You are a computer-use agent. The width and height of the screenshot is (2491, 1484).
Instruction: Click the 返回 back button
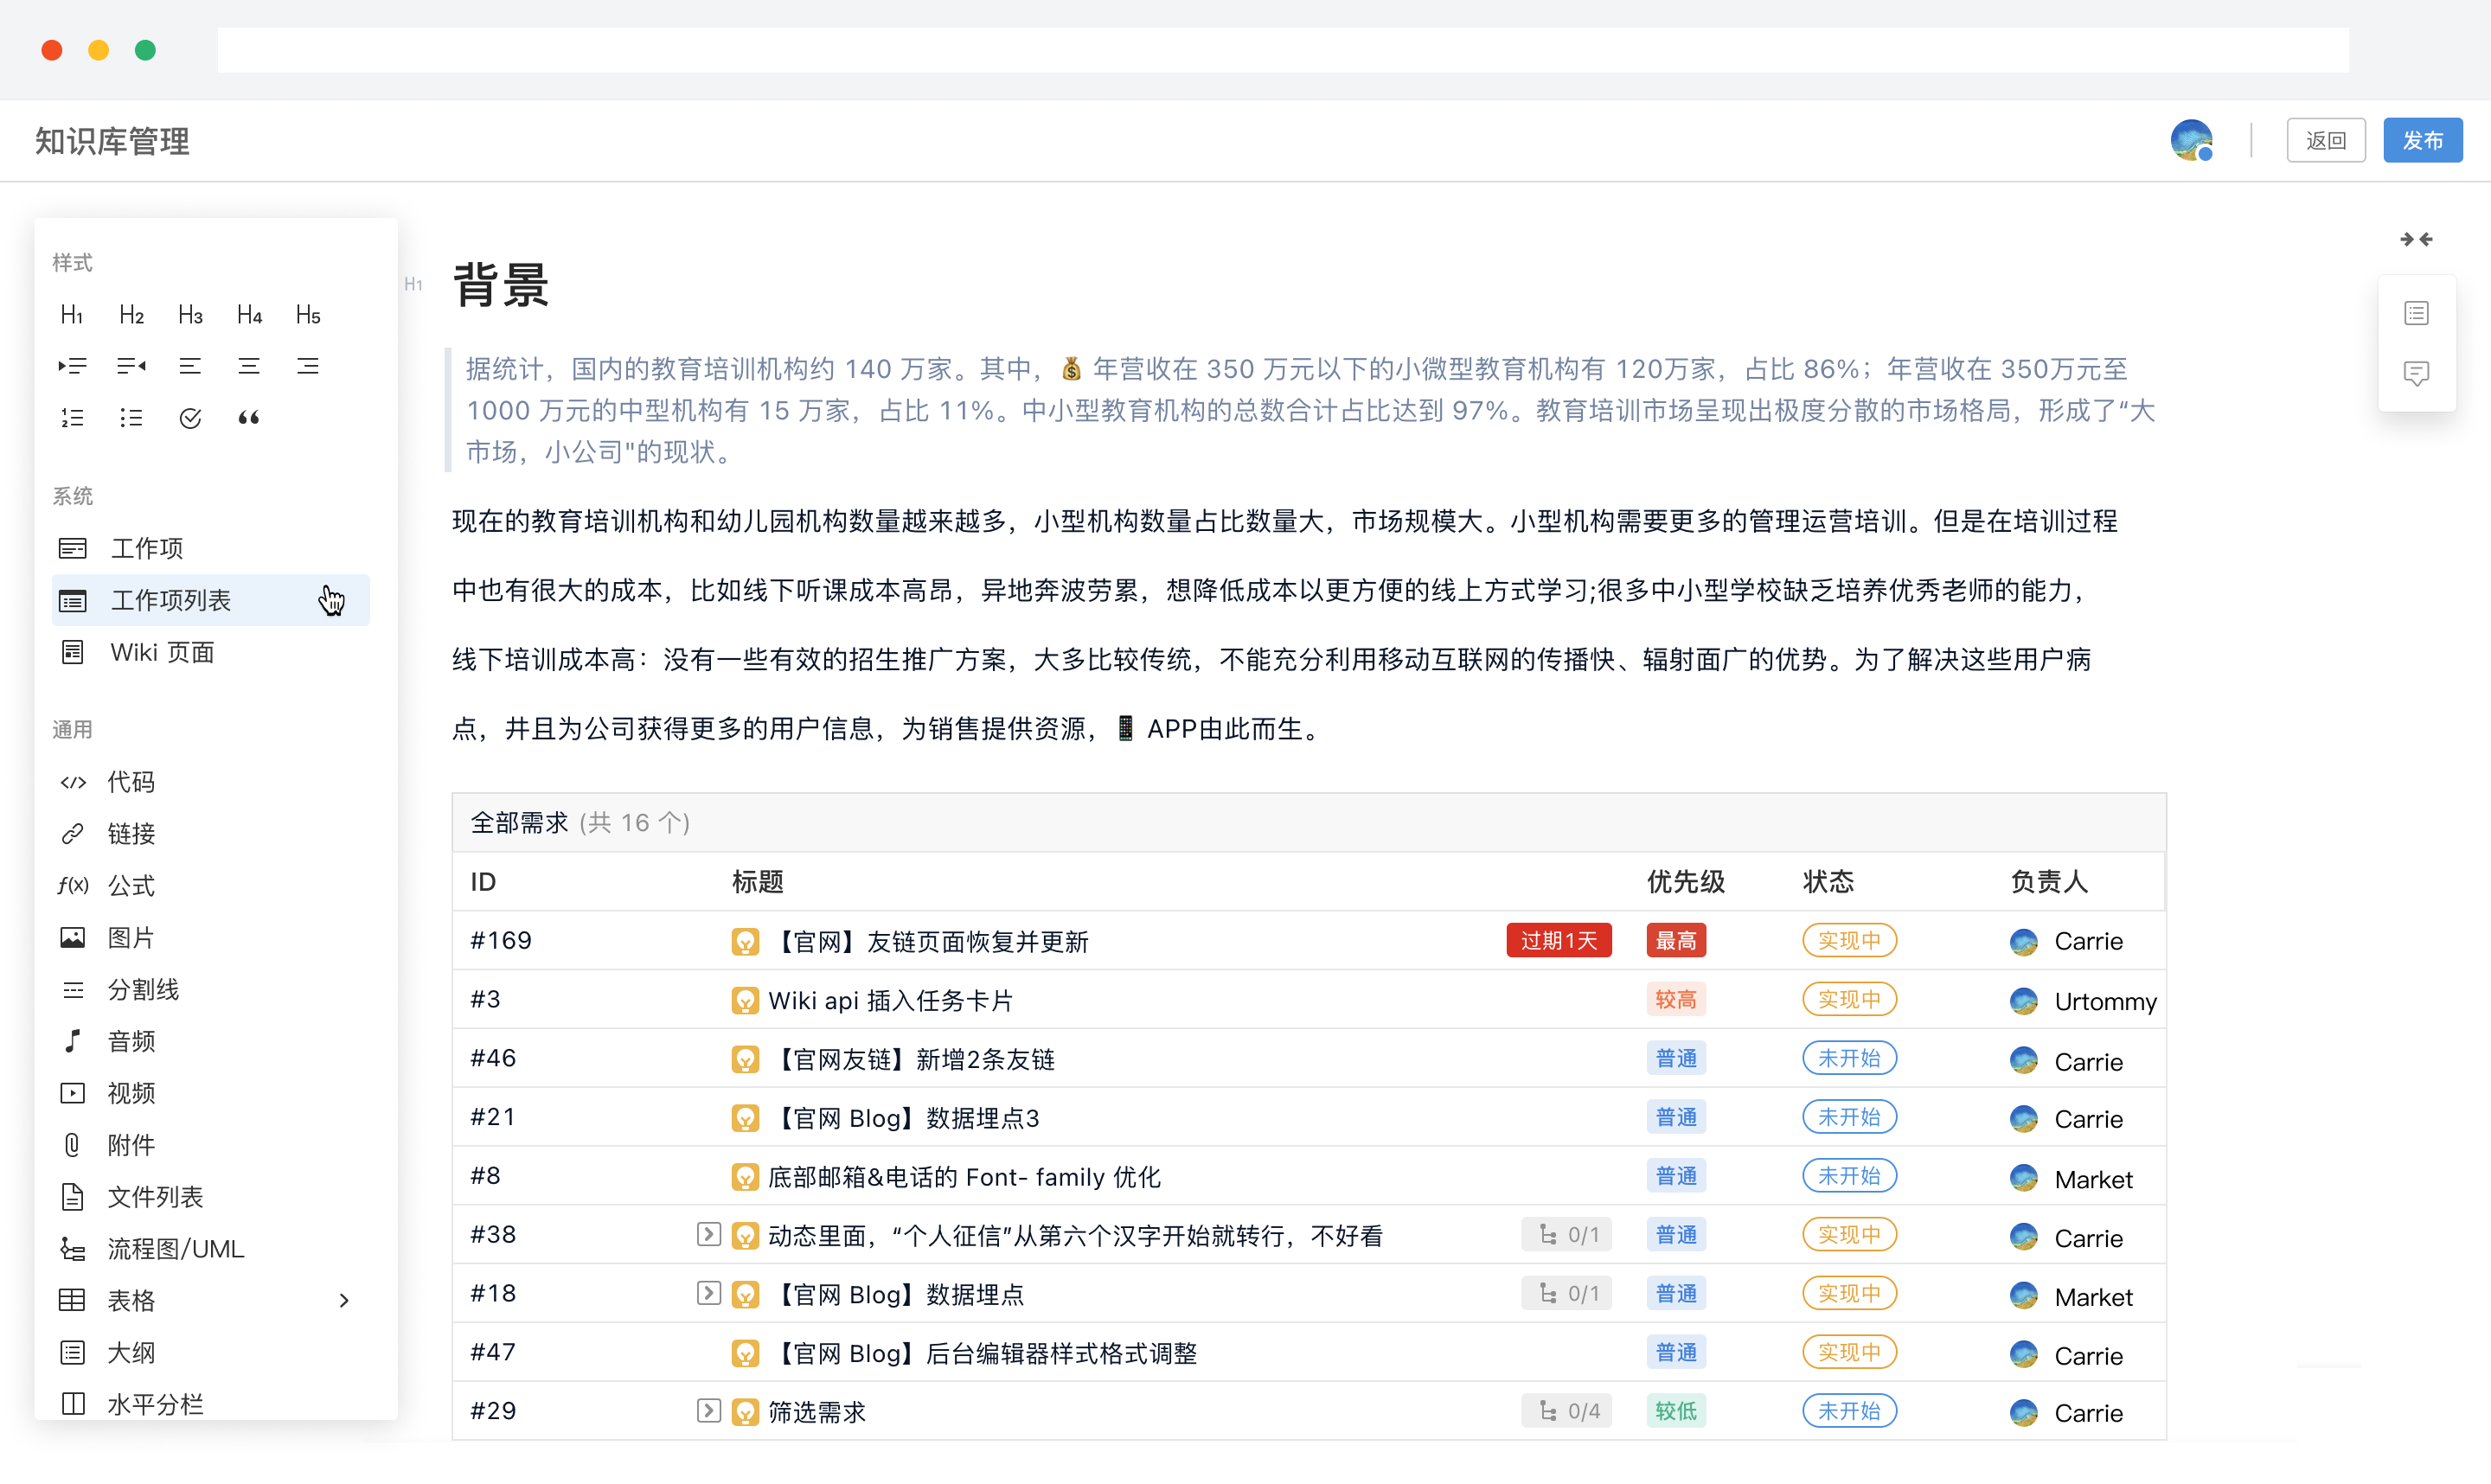(2326, 140)
